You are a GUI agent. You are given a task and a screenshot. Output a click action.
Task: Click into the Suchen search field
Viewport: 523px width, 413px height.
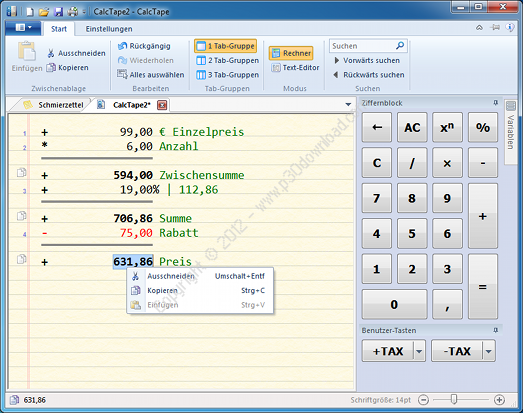(362, 46)
